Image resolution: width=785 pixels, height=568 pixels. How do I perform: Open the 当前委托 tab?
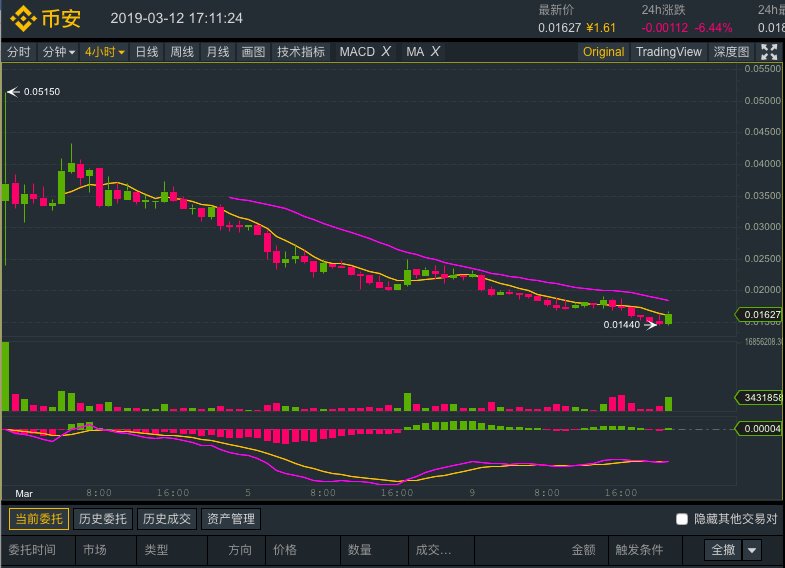click(x=39, y=519)
